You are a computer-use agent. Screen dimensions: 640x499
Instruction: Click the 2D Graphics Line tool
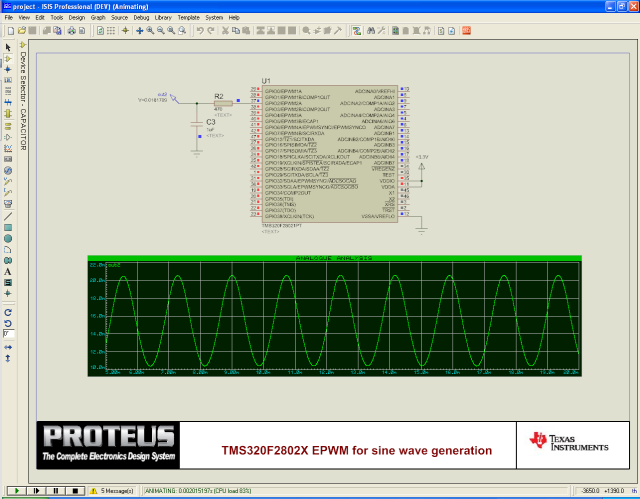pos(8,215)
